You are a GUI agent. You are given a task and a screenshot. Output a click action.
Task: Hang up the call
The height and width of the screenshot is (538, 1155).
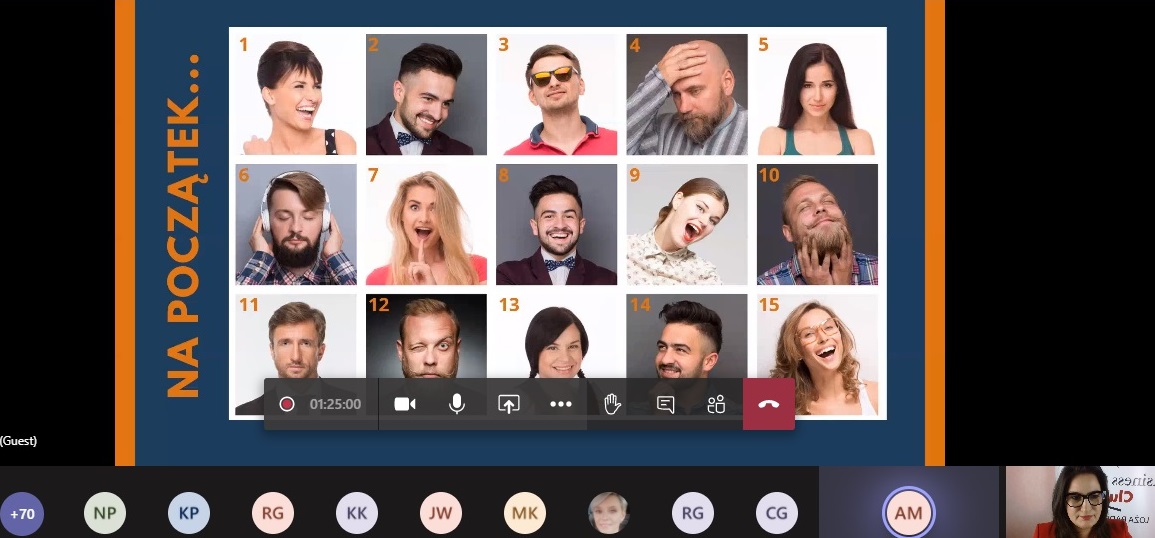click(x=768, y=404)
